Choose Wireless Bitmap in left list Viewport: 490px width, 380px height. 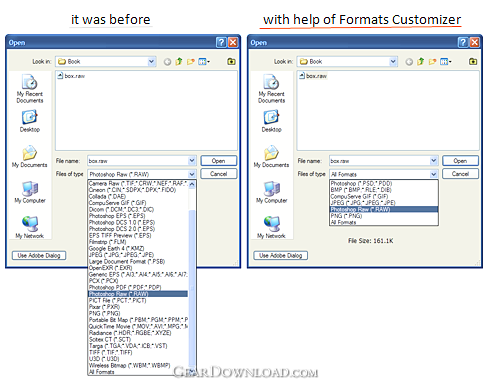[x=138, y=365]
